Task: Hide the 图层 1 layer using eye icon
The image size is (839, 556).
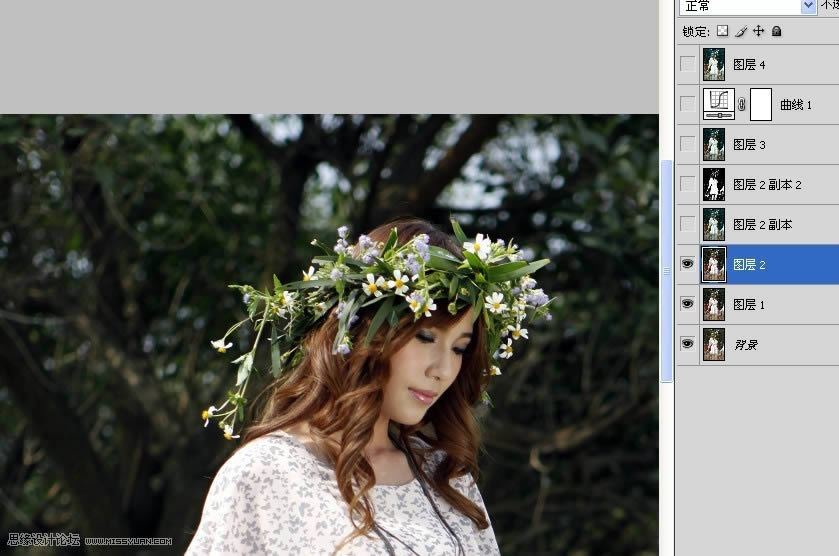Action: [x=687, y=304]
